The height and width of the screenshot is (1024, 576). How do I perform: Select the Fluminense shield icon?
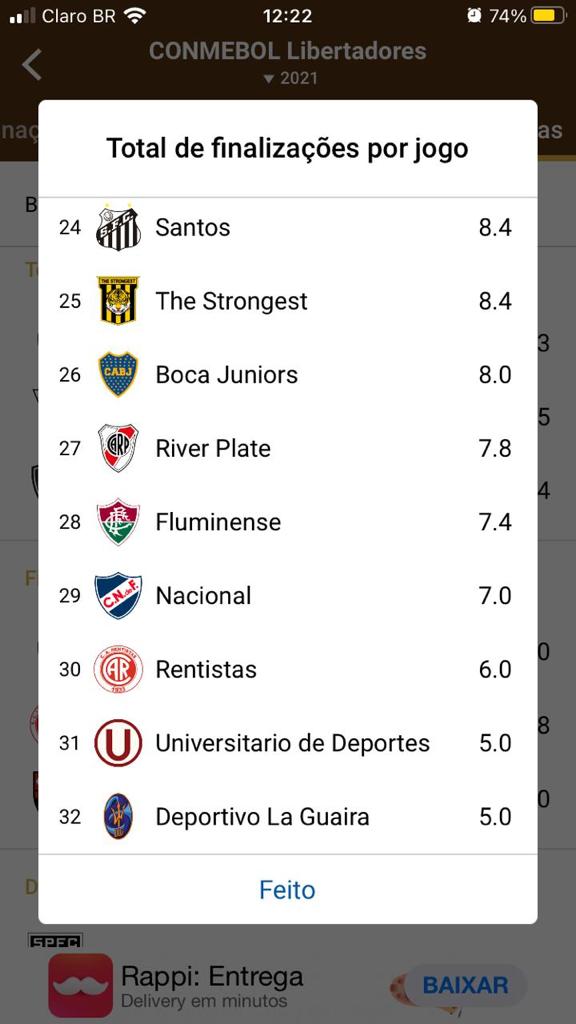(x=118, y=522)
